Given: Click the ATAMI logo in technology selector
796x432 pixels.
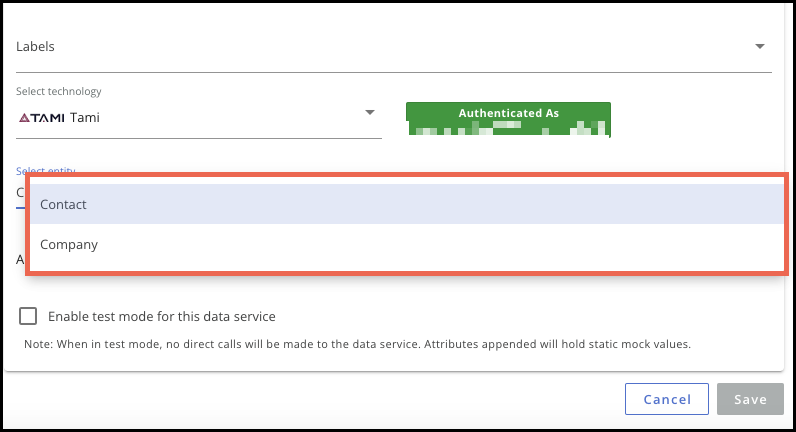Looking at the screenshot, I should click(42, 118).
